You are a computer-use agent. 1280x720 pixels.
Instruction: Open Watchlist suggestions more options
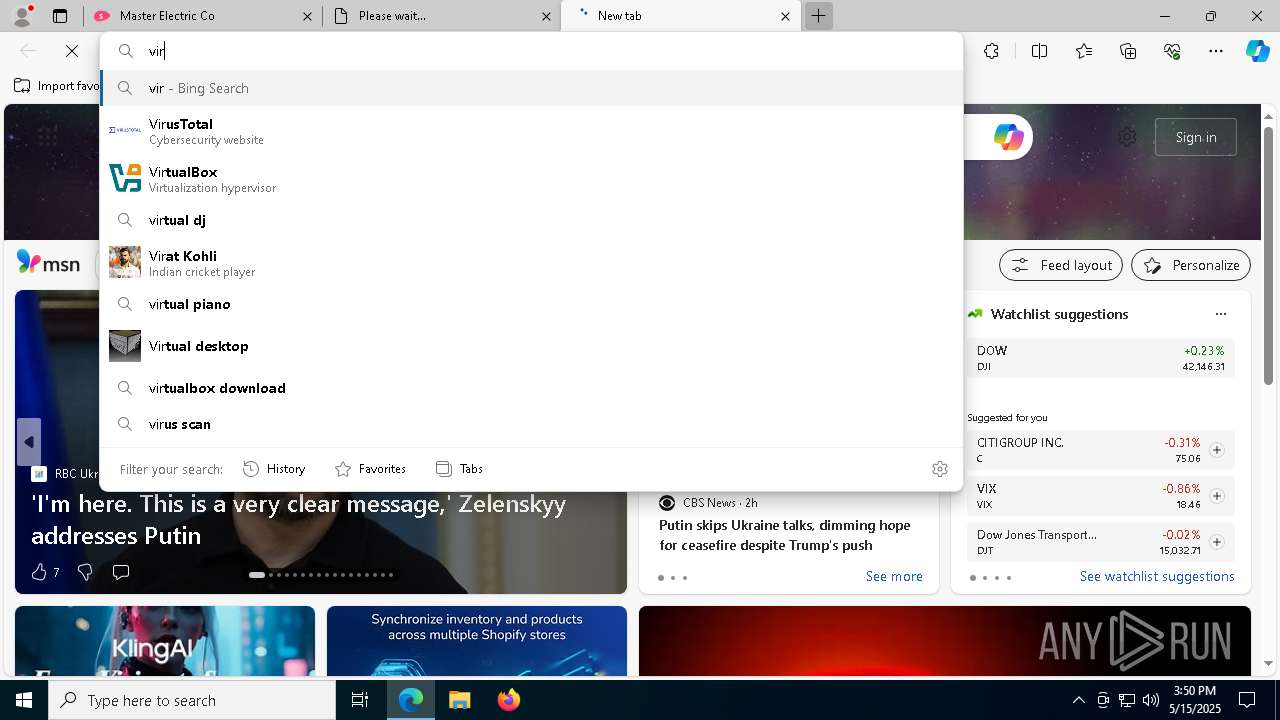1220,314
